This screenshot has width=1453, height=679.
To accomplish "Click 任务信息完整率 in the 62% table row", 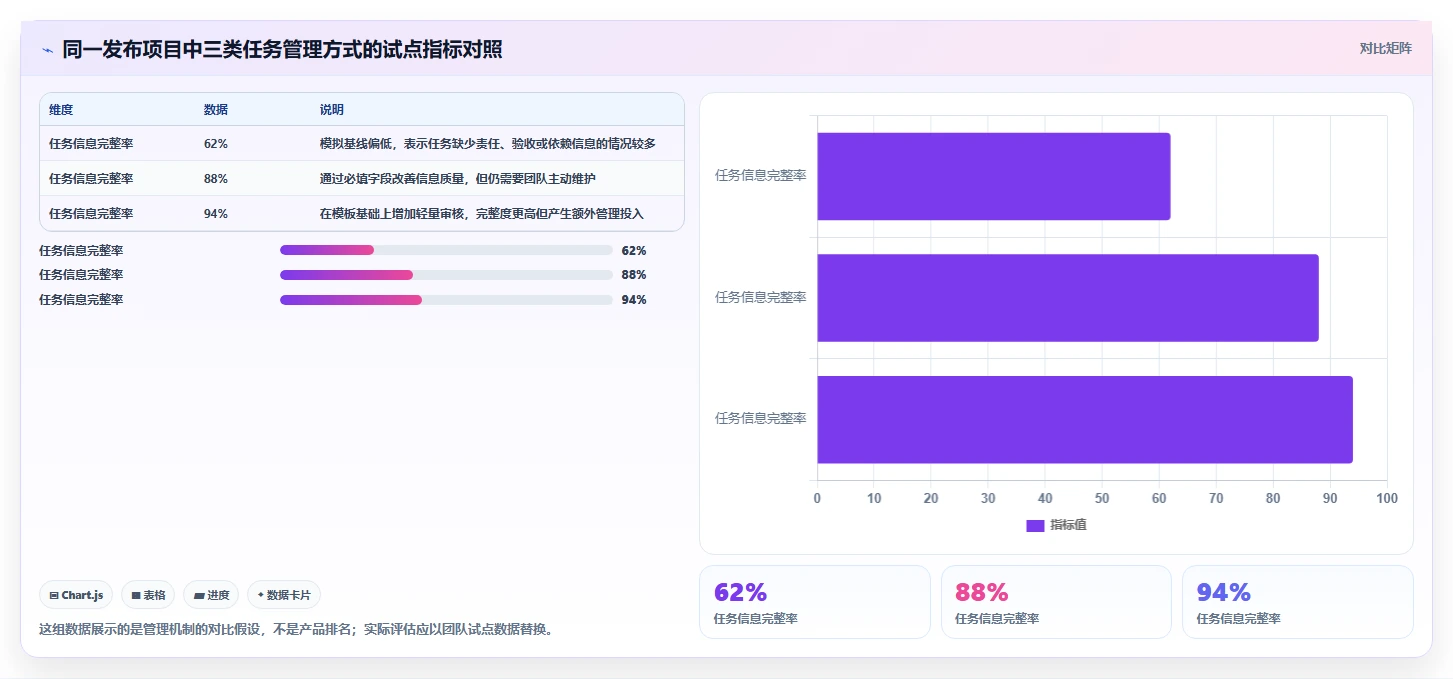I will pos(91,144).
